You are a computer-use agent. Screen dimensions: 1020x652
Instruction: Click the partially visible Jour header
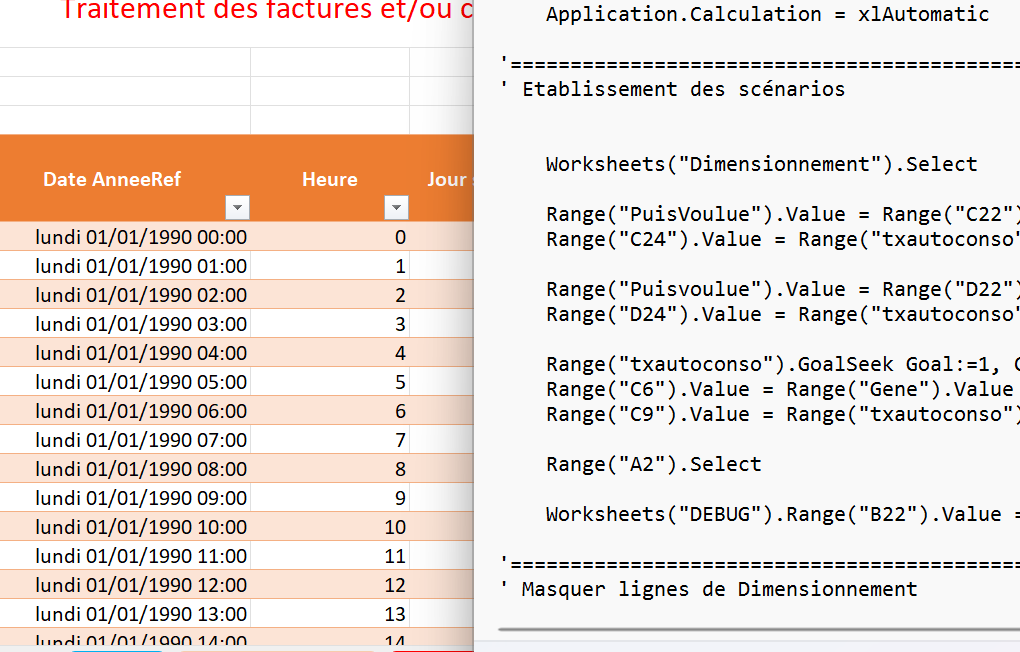tap(446, 179)
